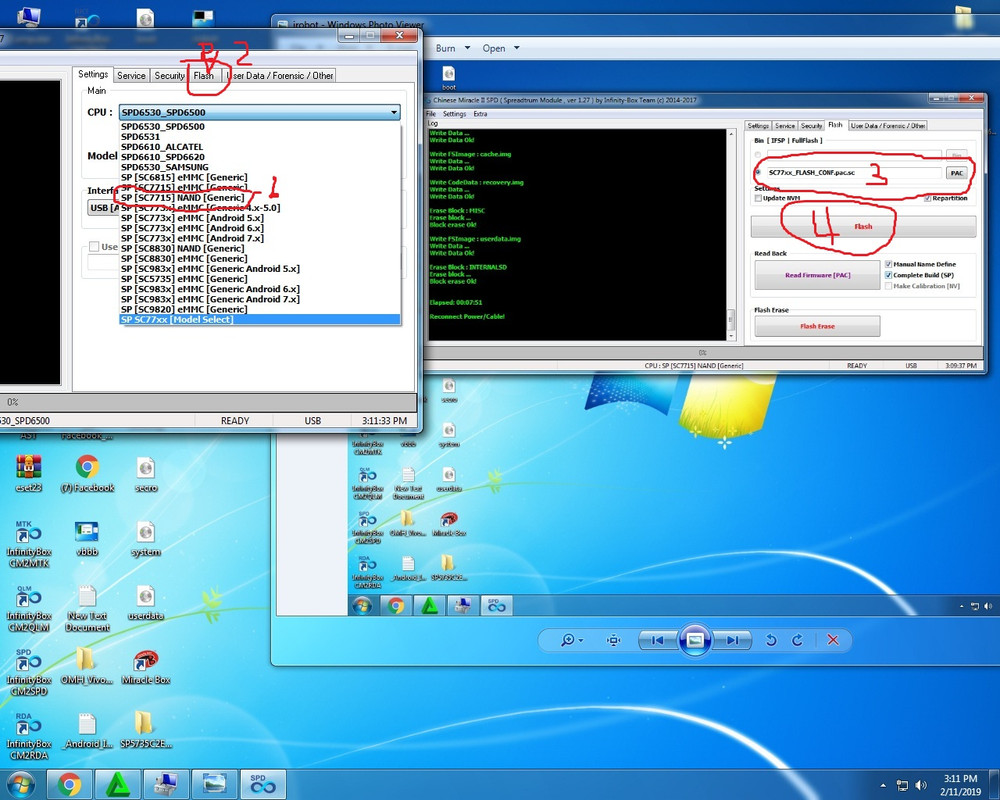Open the Windows Start menu
Image resolution: width=1000 pixels, height=800 pixels.
coord(21,784)
